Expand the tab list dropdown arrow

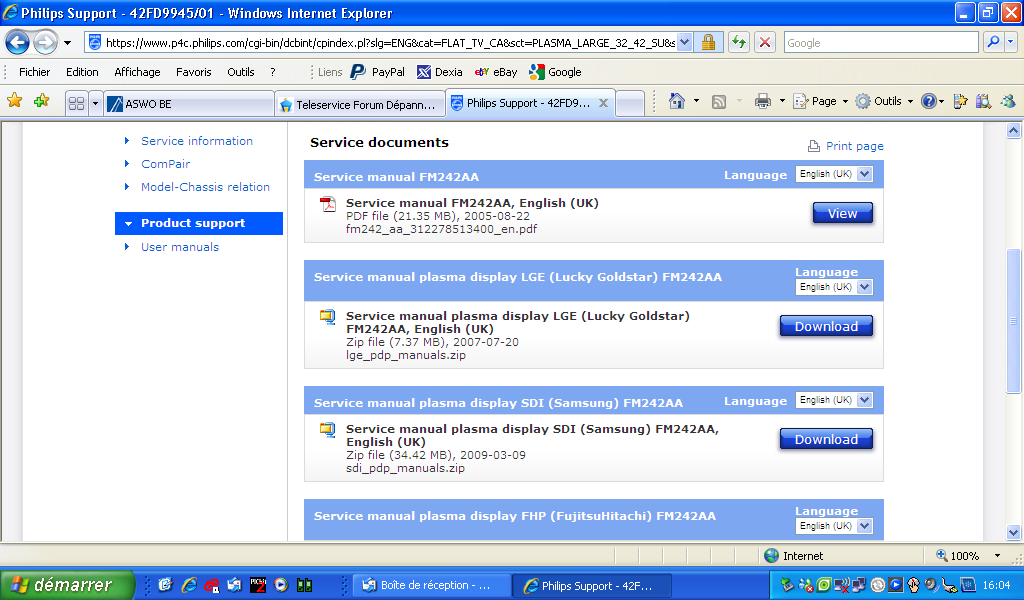[95, 103]
